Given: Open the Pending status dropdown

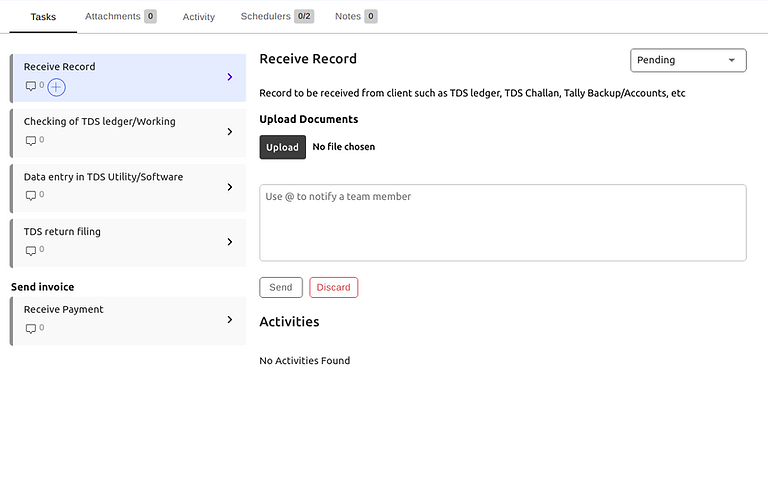Looking at the screenshot, I should click(689, 60).
